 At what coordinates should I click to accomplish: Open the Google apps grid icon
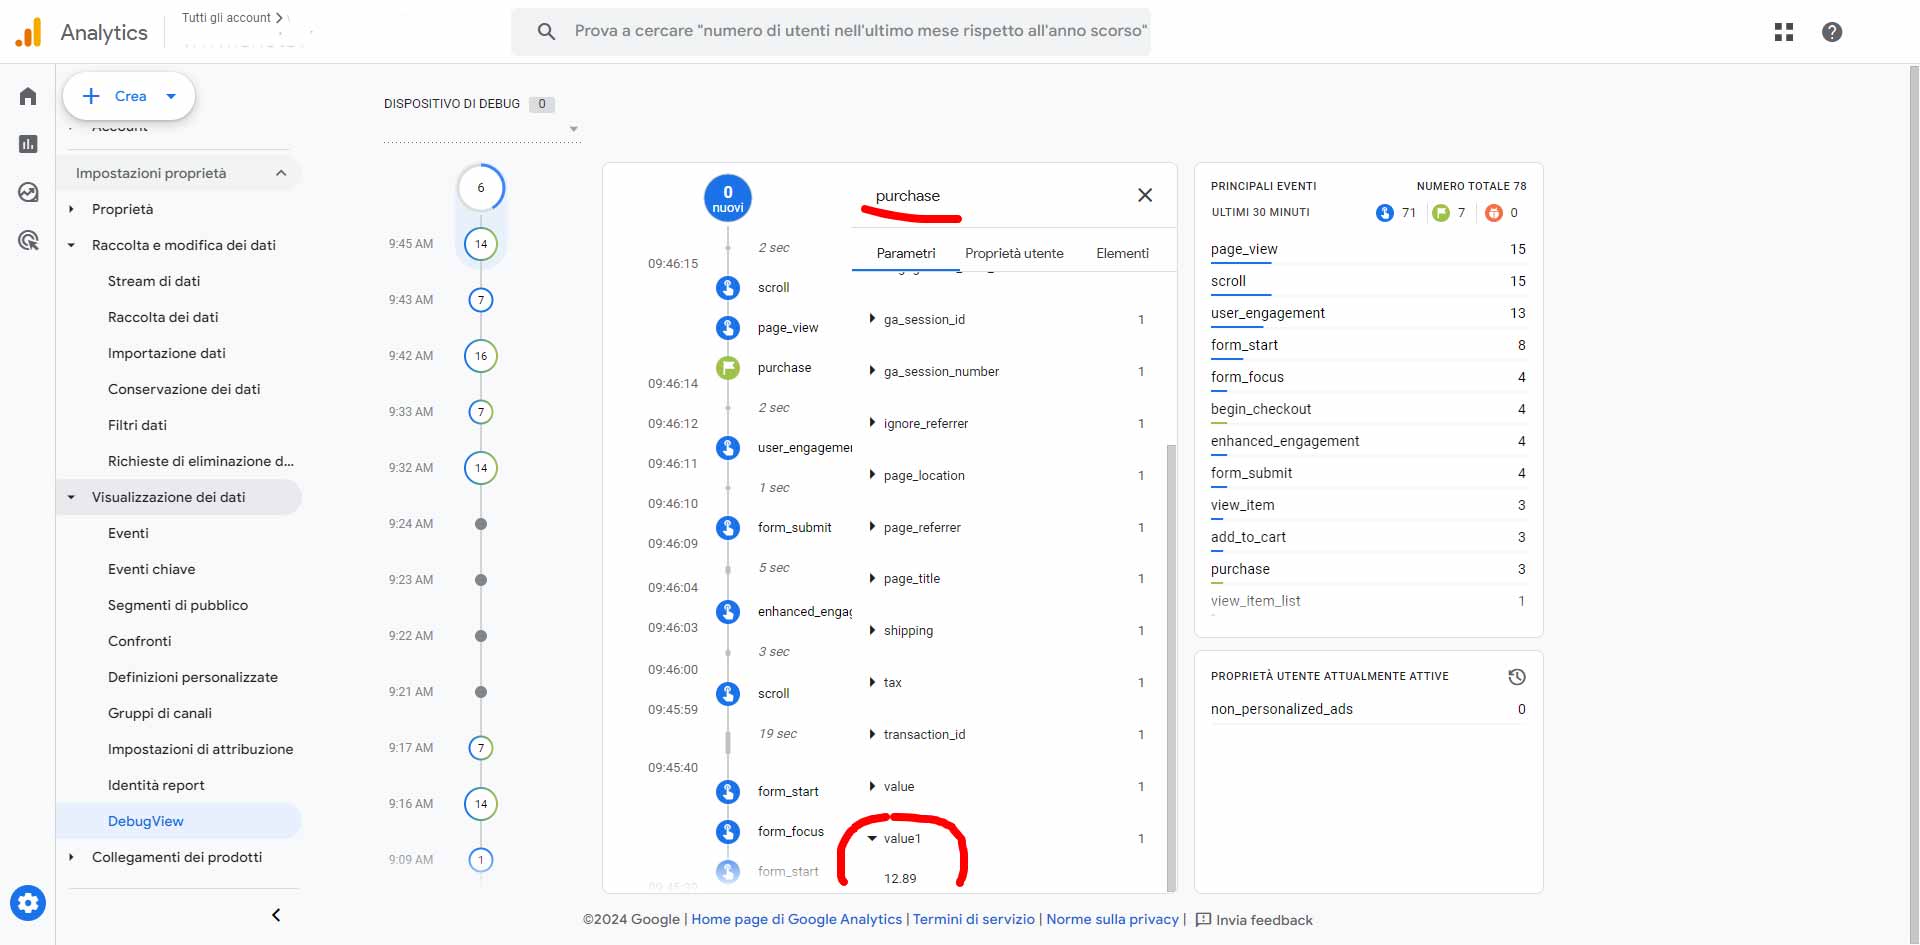(x=1783, y=32)
